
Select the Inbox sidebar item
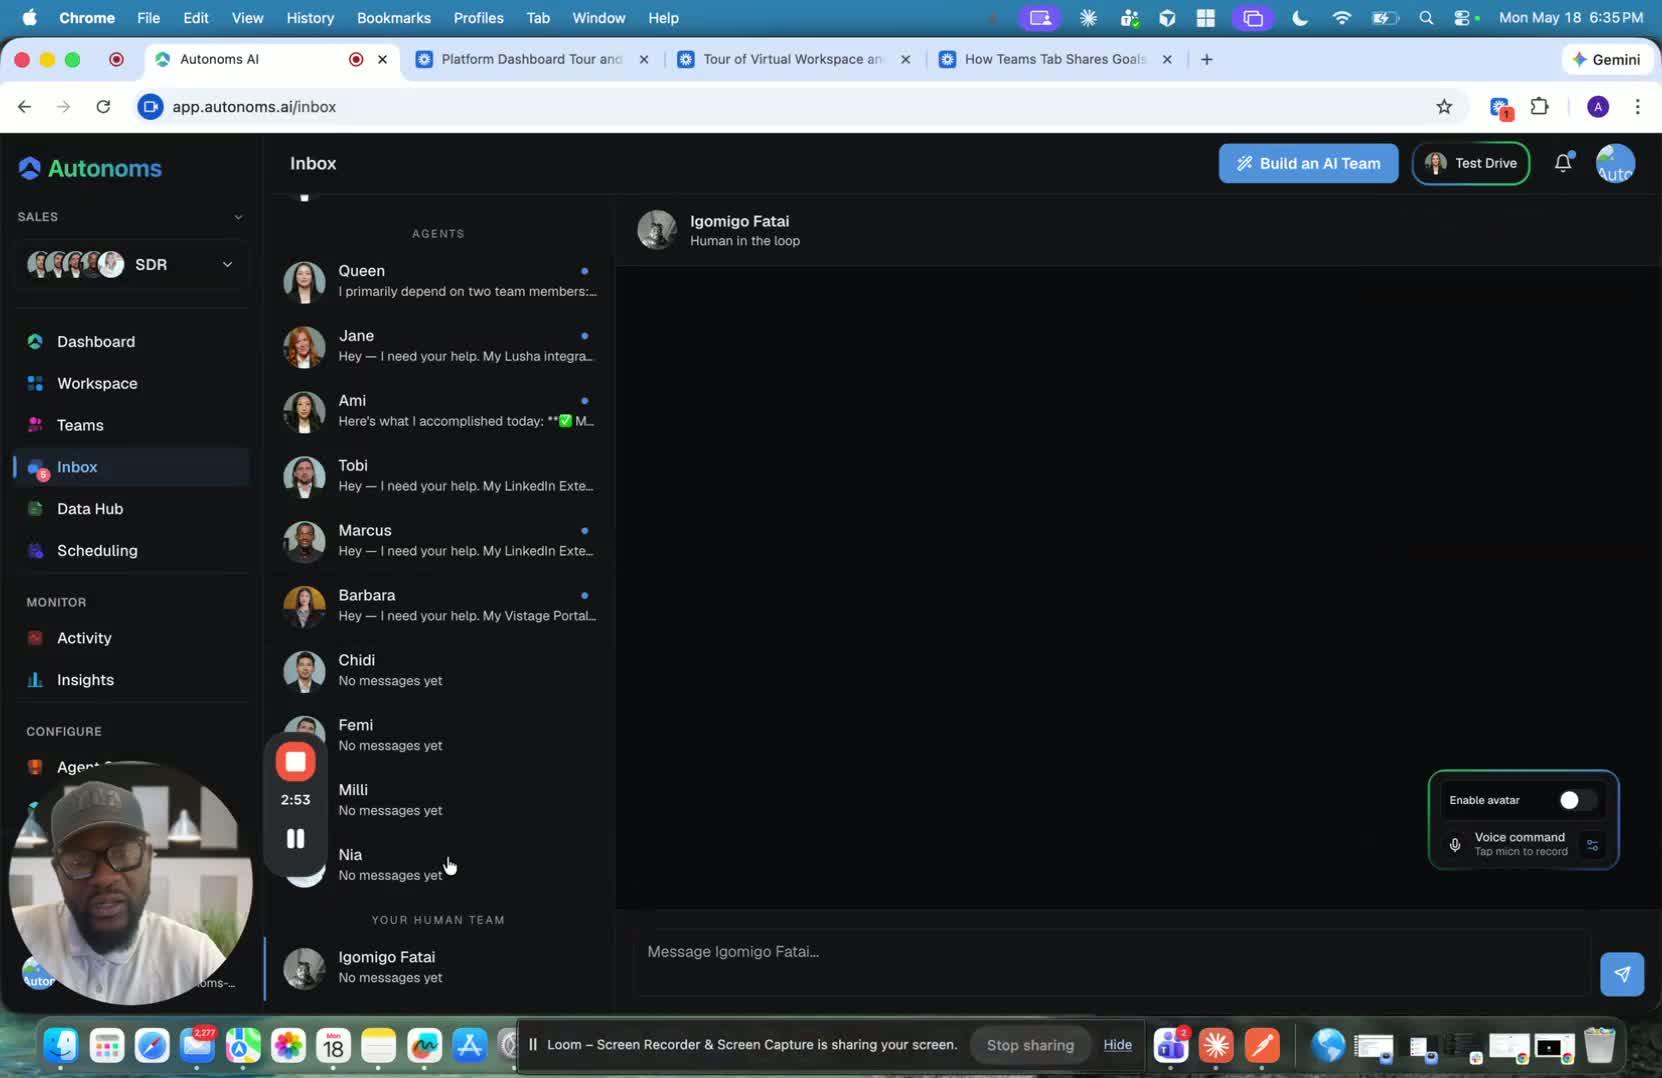point(132,467)
